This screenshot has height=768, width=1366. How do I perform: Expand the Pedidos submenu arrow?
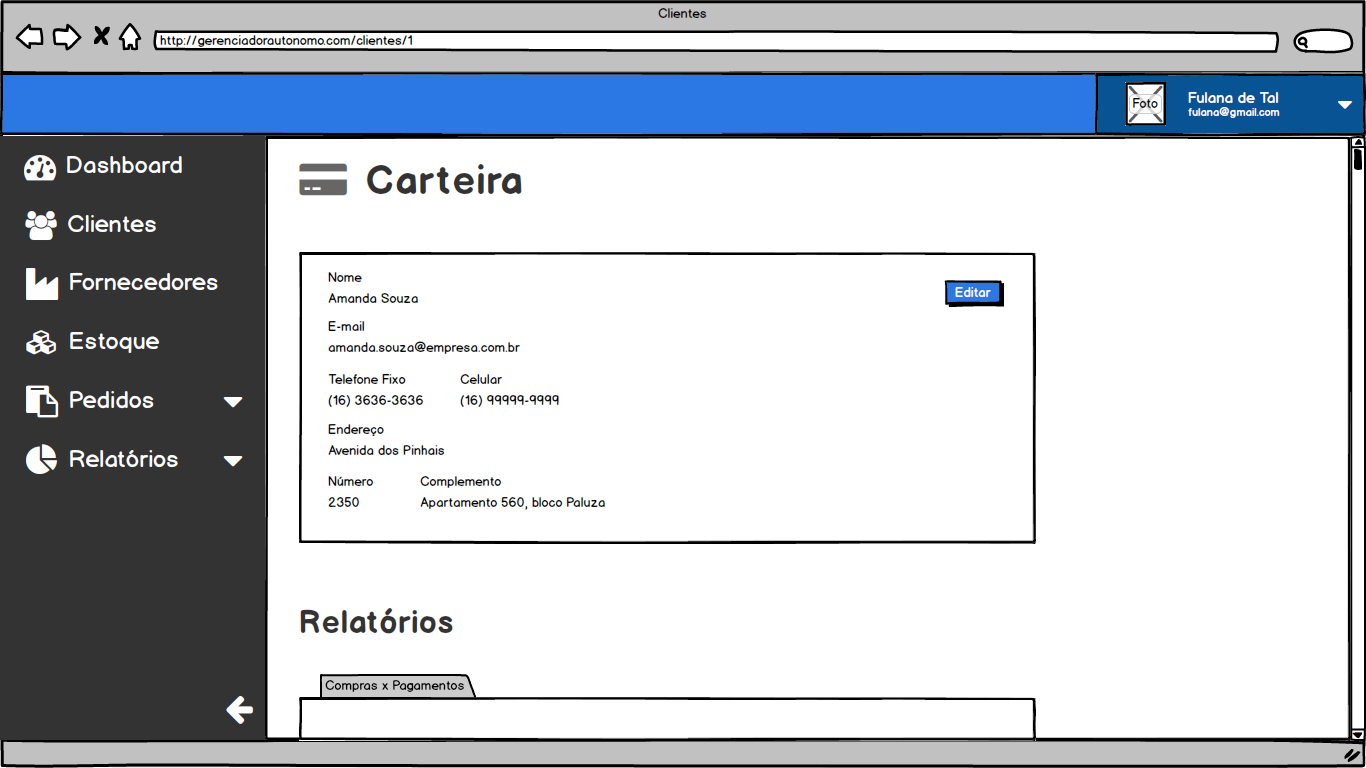coord(233,402)
